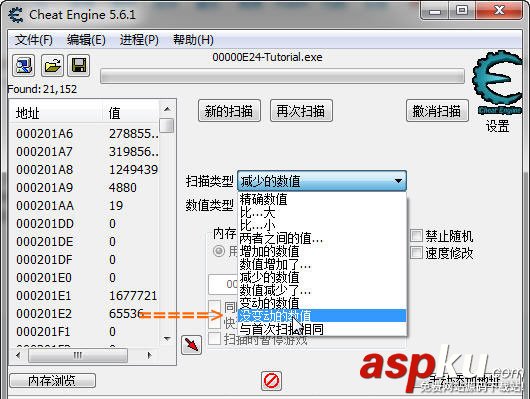Click address list vertical scrollbar thumb

click(x=167, y=125)
